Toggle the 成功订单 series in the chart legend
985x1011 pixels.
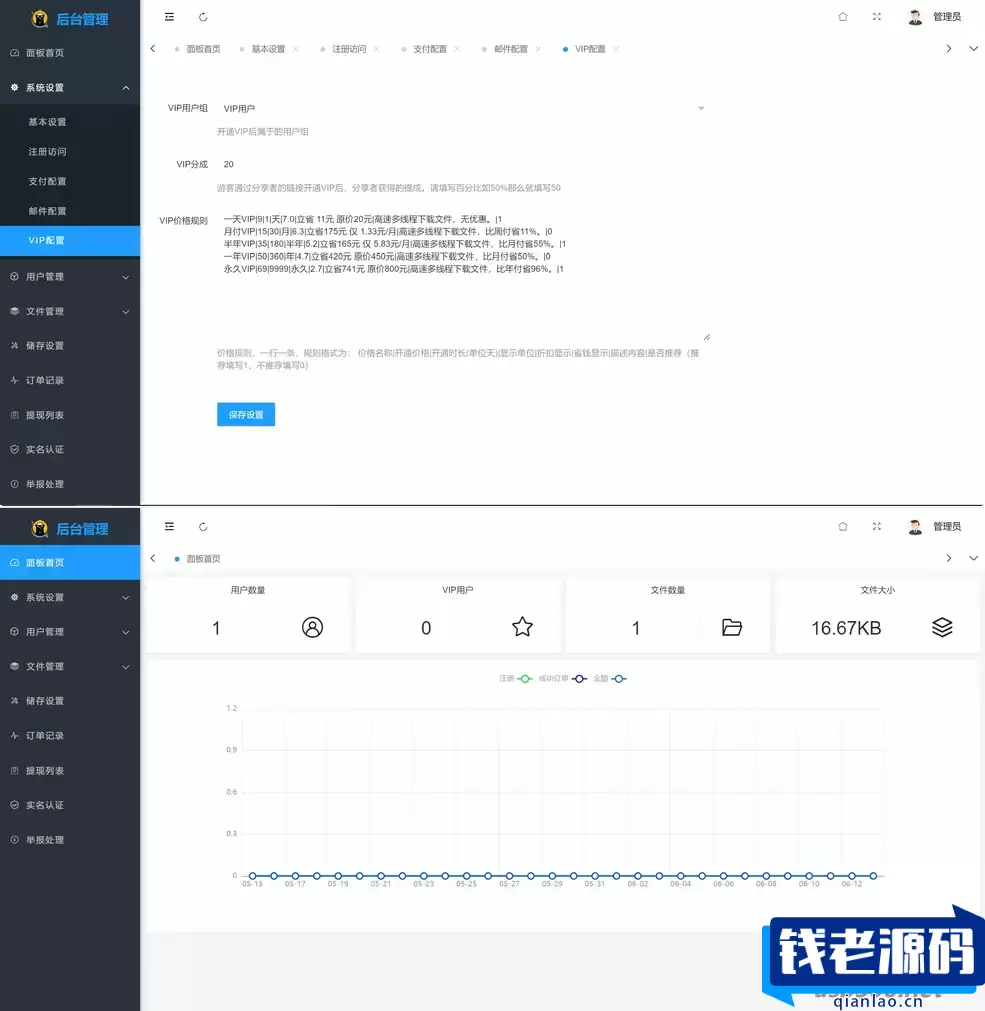click(563, 679)
